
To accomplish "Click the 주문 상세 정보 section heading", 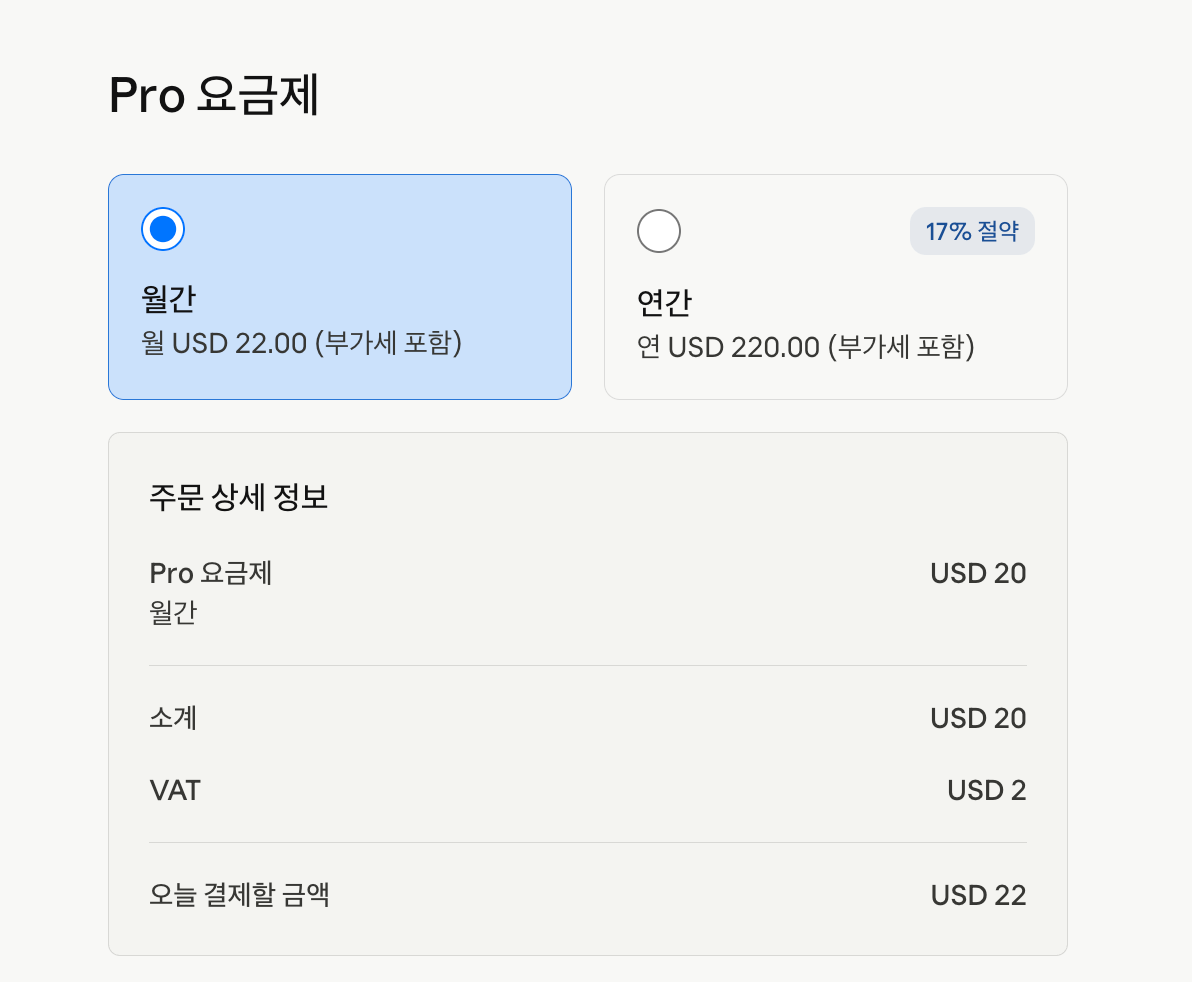I will point(238,497).
